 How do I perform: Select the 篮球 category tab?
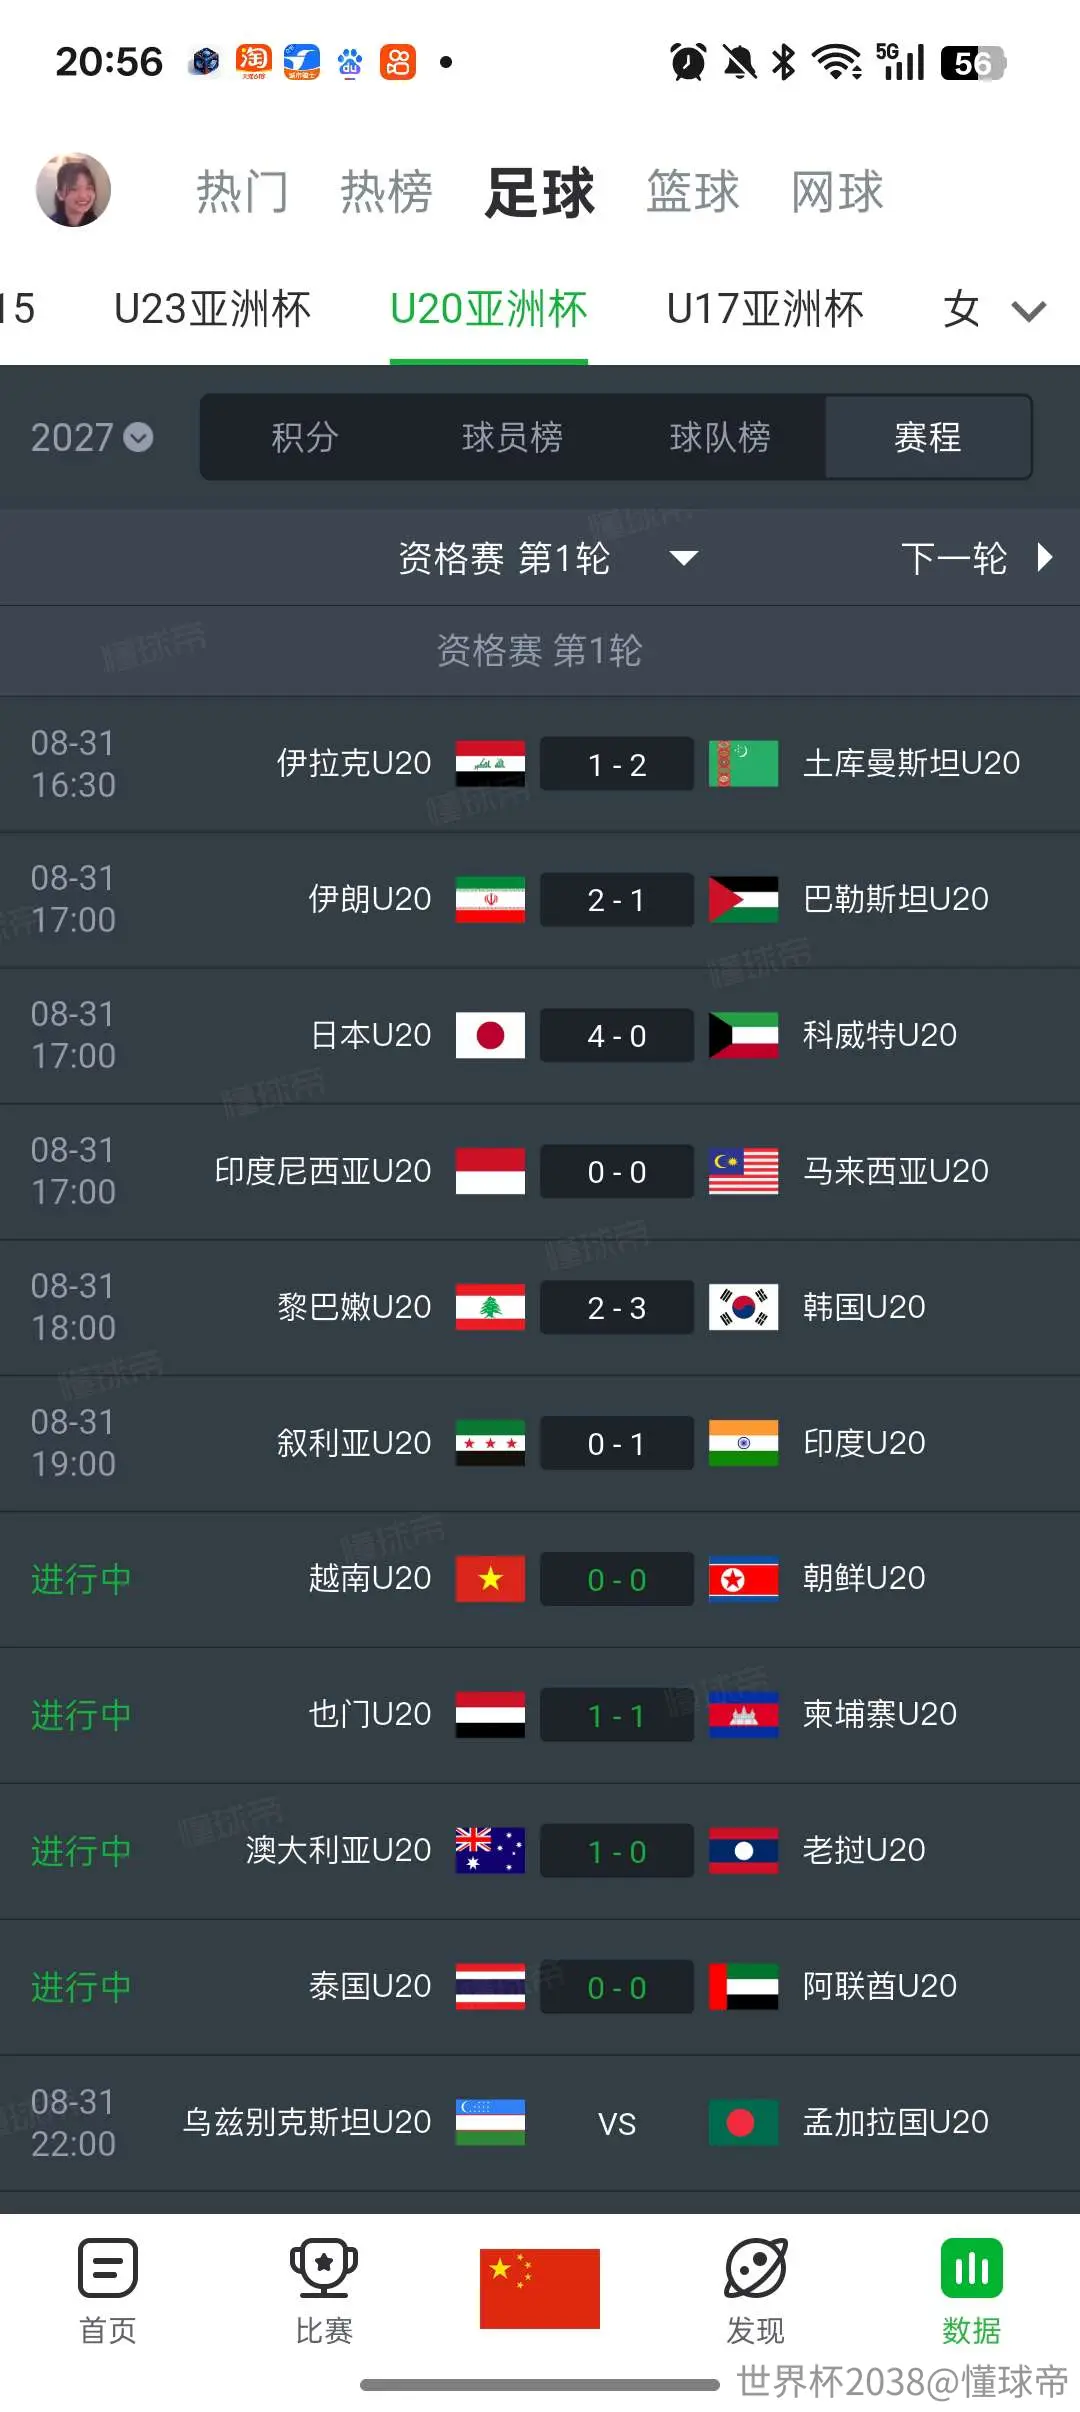[692, 191]
